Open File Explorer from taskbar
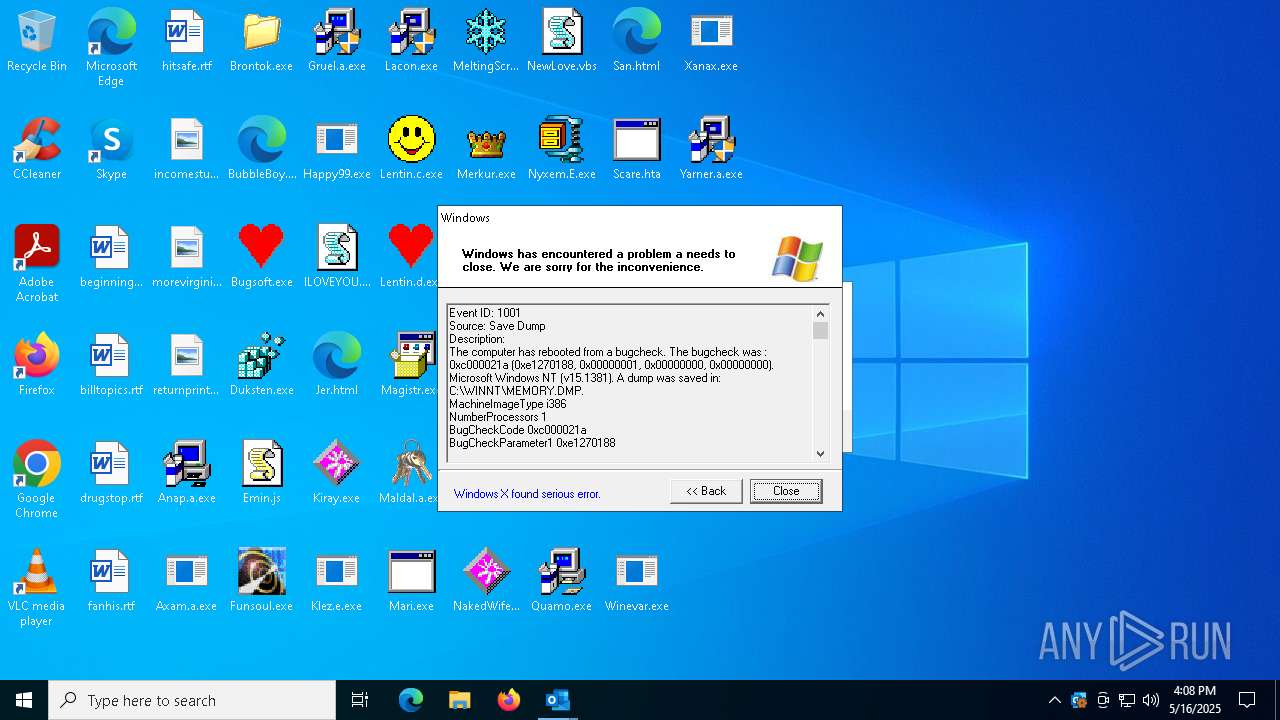This screenshot has height=720, width=1280. click(459, 700)
